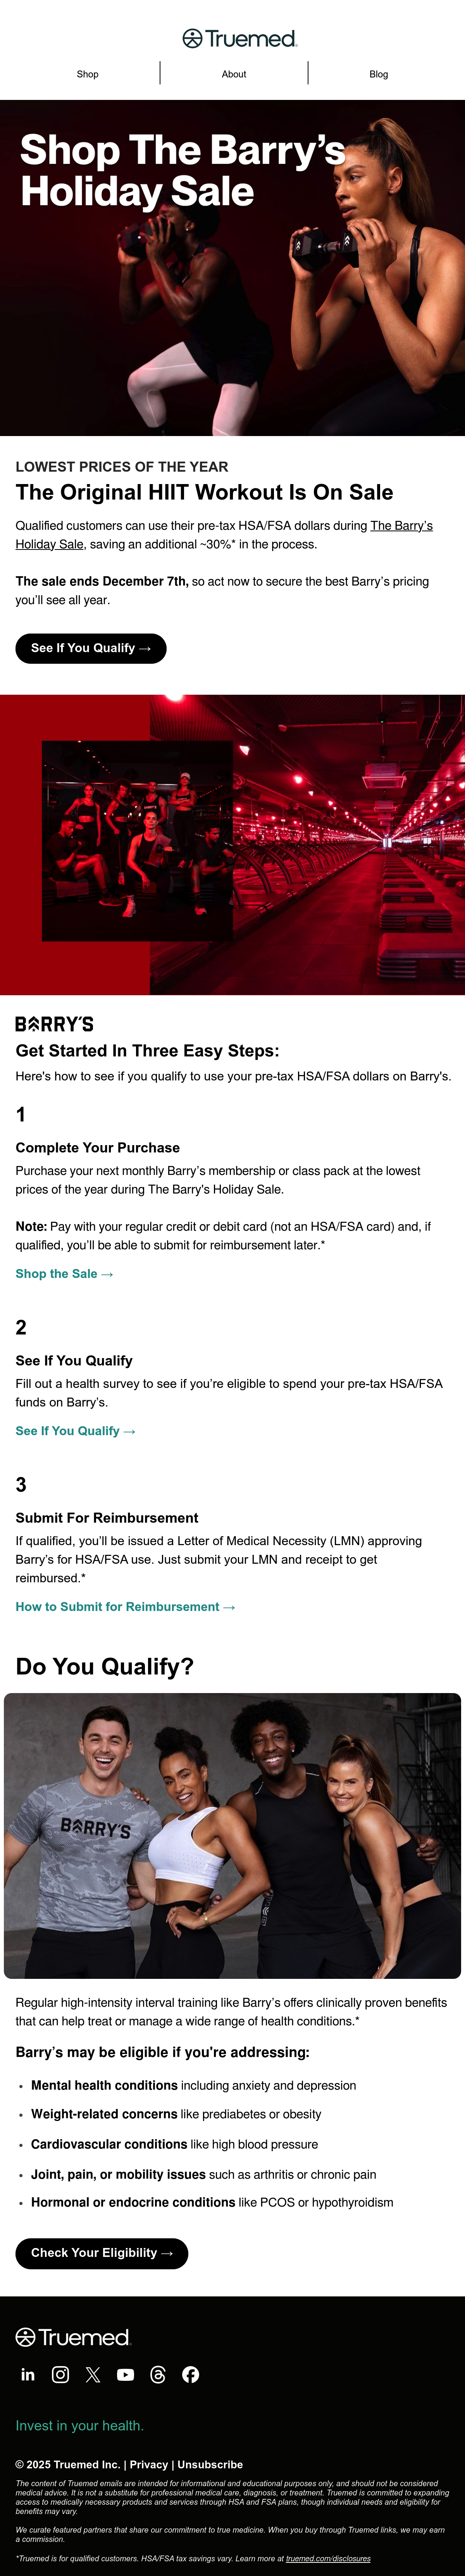465x2576 pixels.
Task: Open How to Submit for Reimbursement link
Action: [125, 1607]
